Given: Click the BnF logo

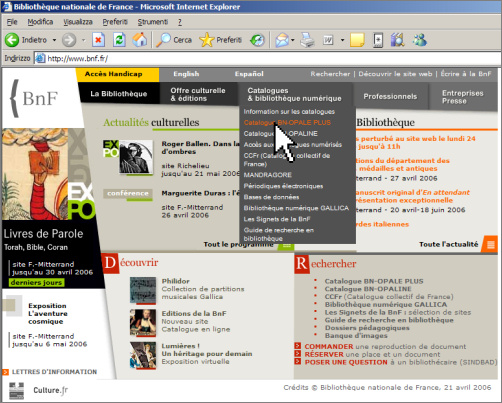Looking at the screenshot, I should pos(35,98).
